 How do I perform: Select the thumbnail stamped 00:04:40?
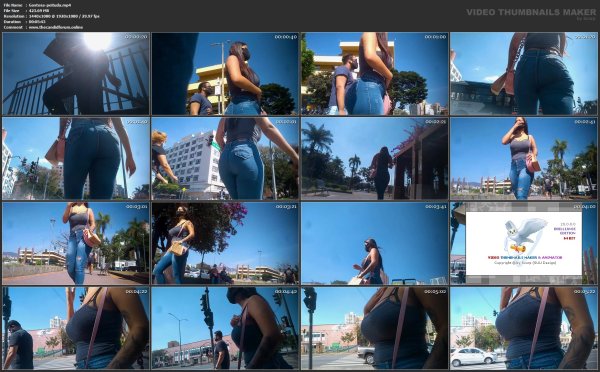point(225,328)
